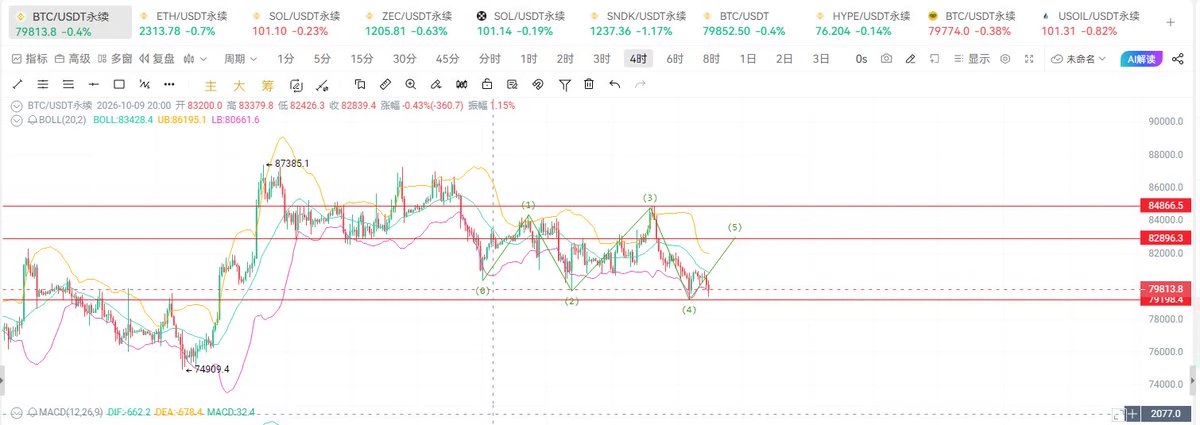Screen dimensions: 1200x425
Task: Select the wave pattern drawing tool
Action: pos(145,84)
